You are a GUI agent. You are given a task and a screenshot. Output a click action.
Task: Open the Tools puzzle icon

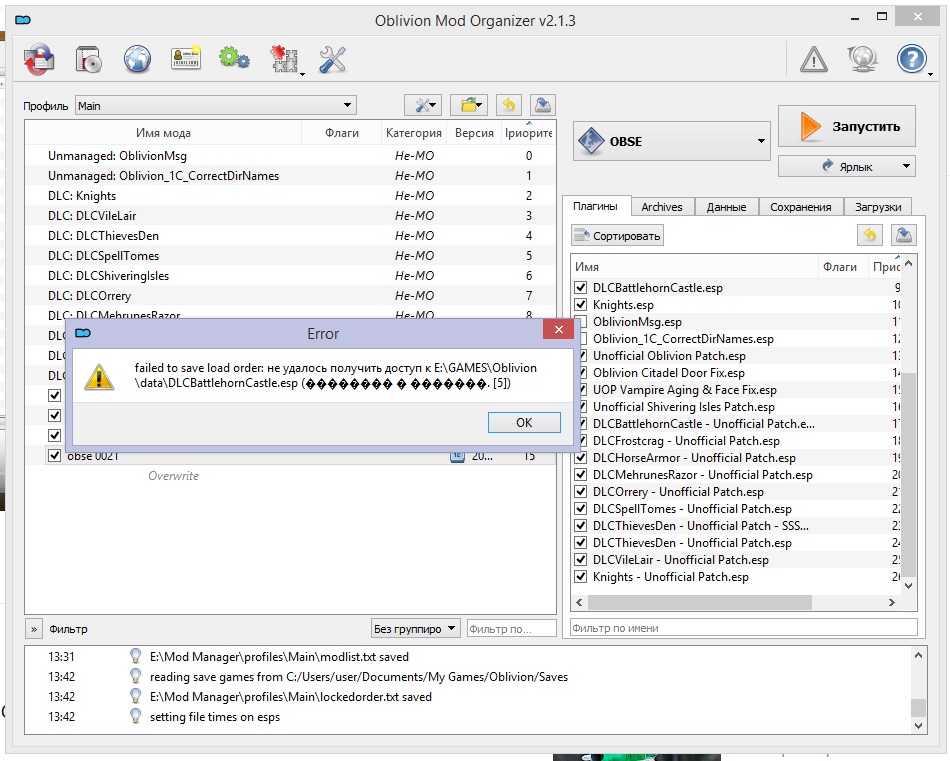point(284,59)
